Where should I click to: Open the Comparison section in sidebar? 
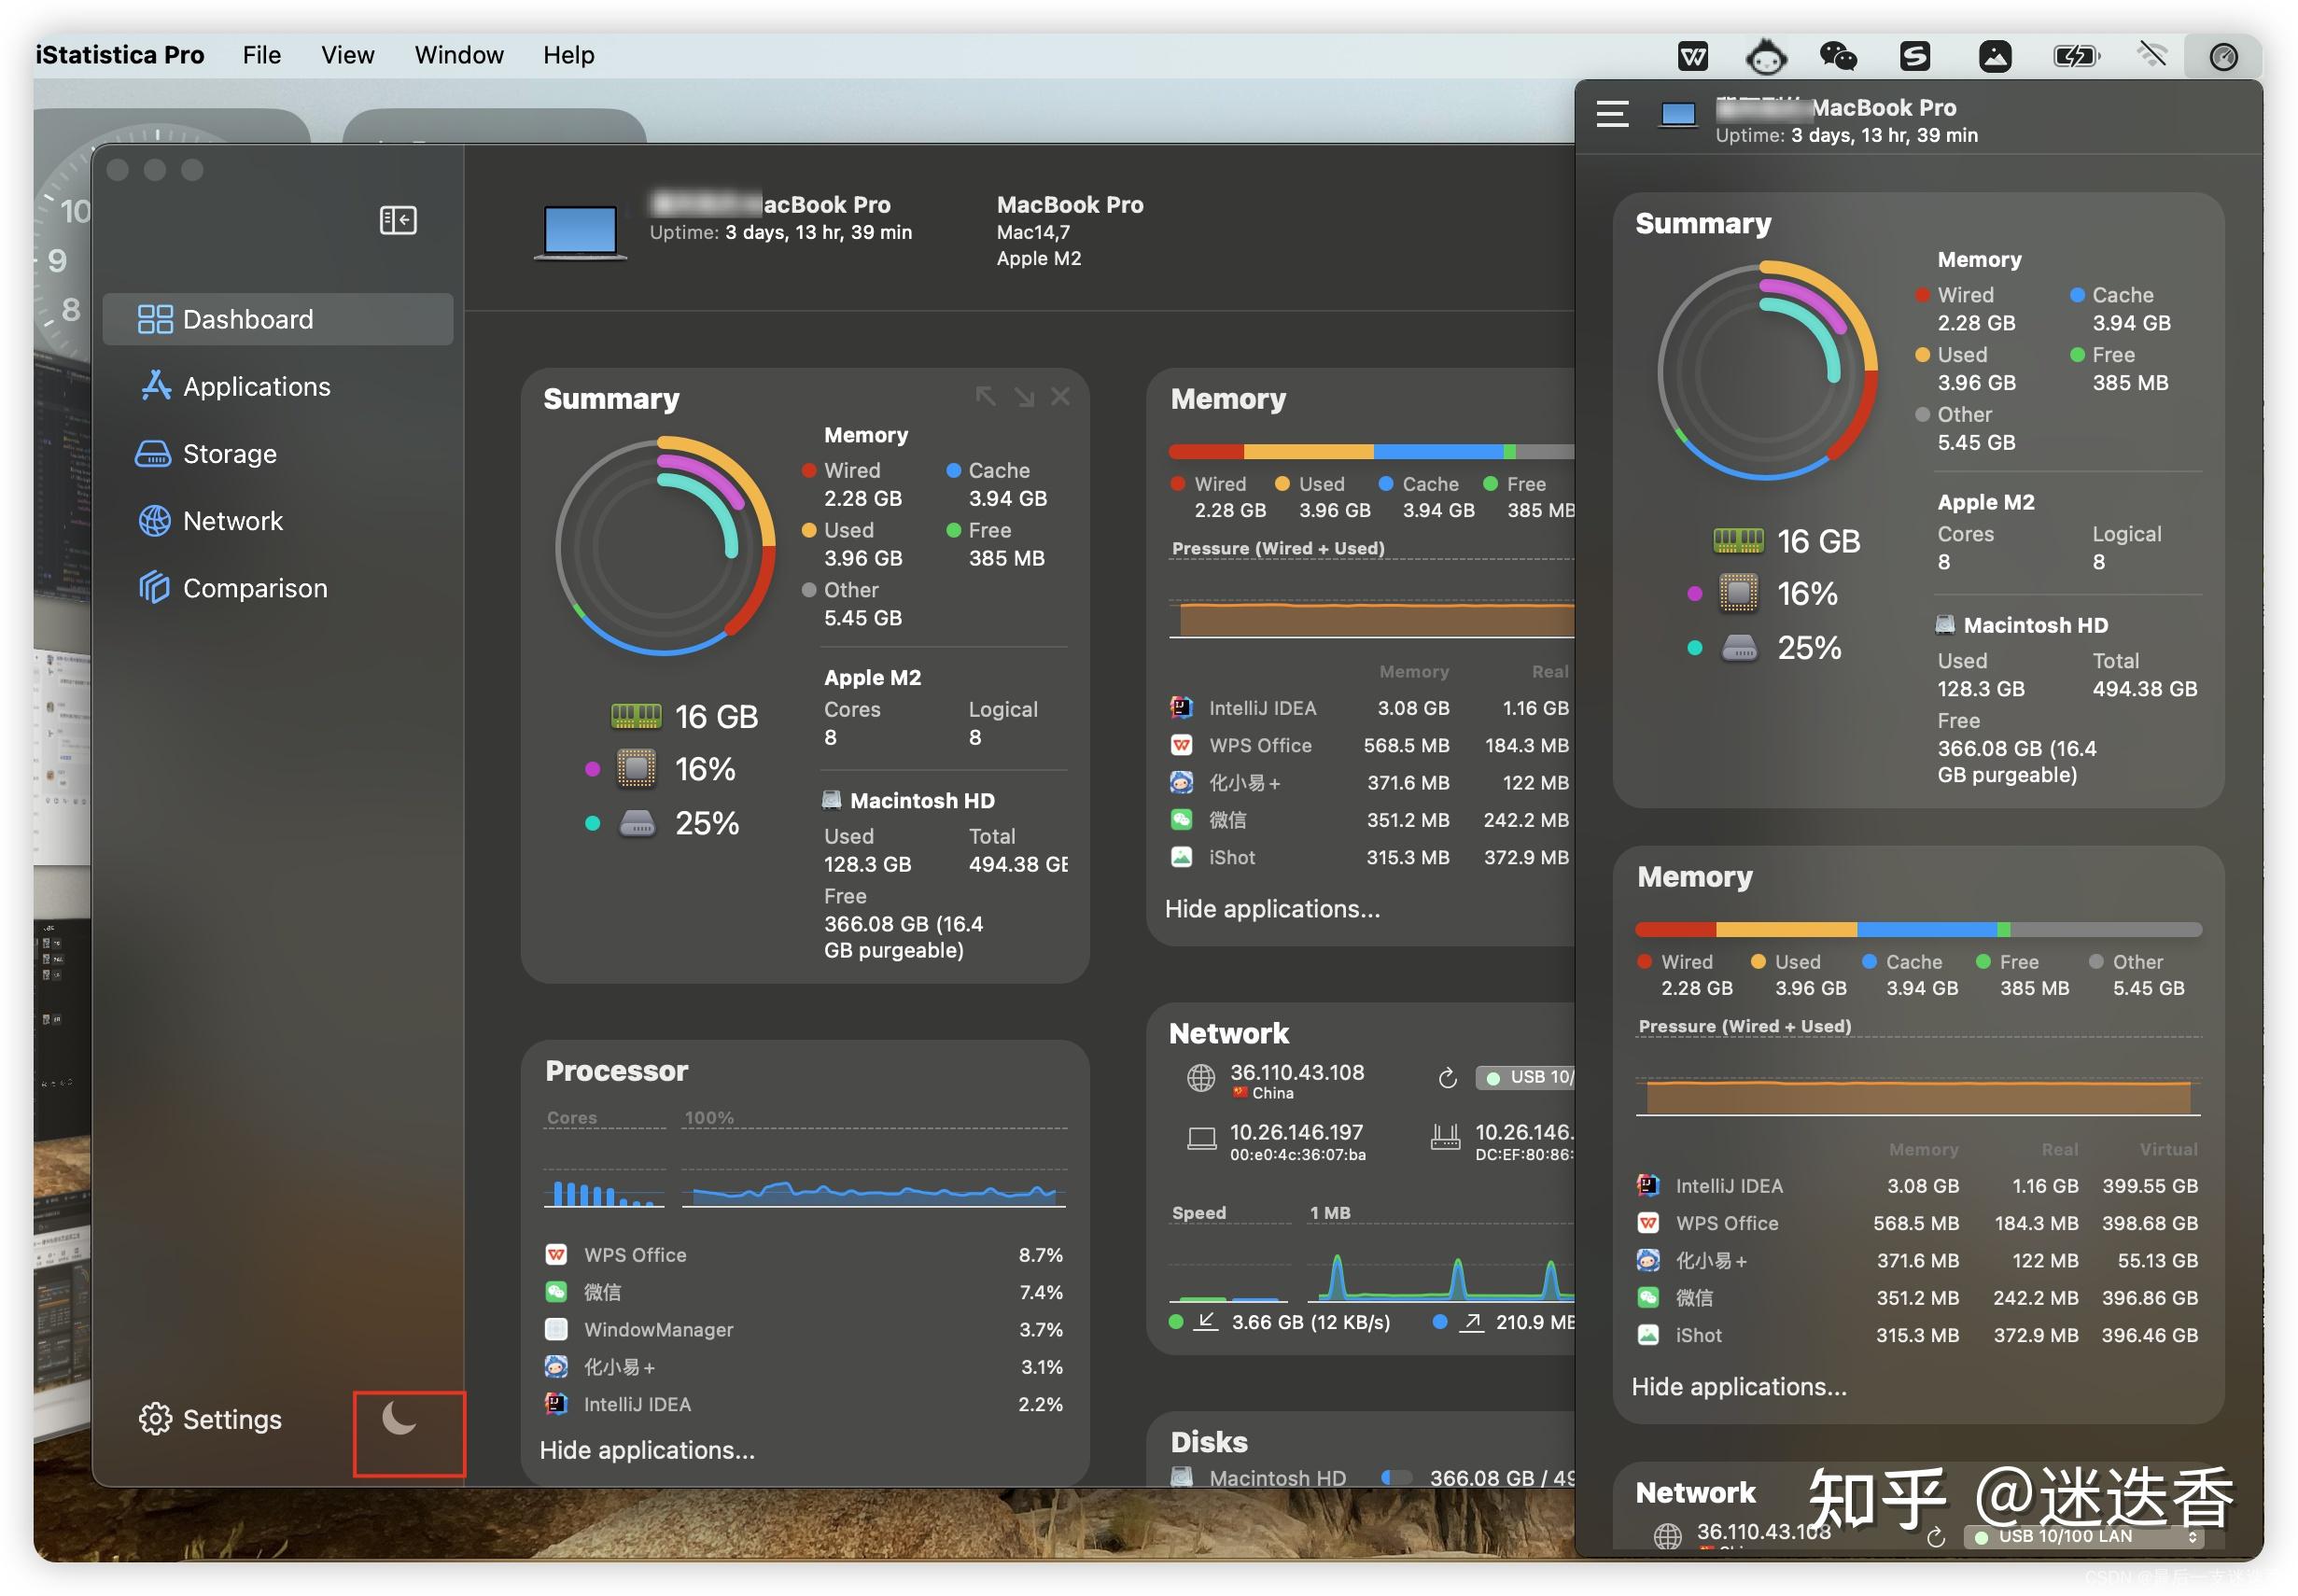[x=255, y=587]
